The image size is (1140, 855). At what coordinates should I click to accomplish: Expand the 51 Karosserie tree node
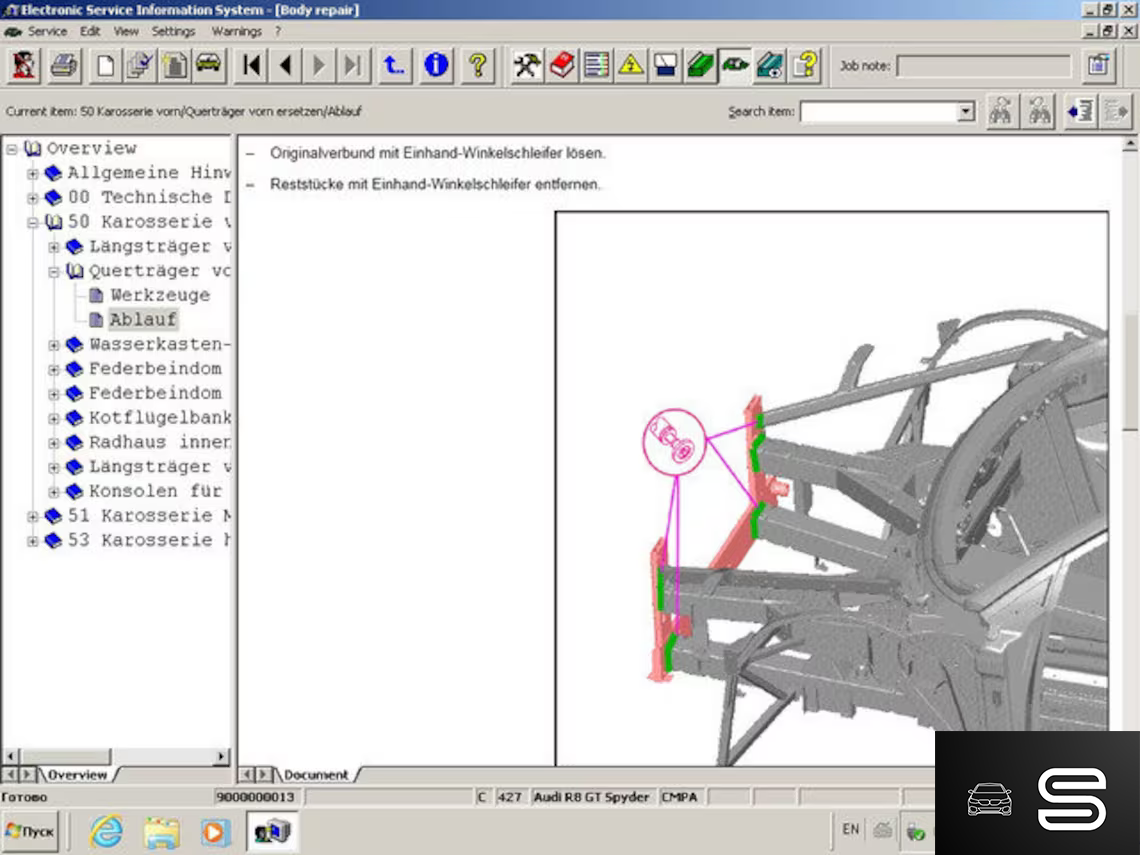coord(33,516)
